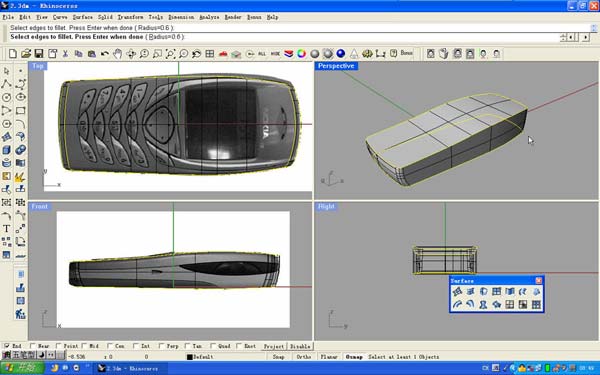The width and height of the screenshot is (600, 375).
Task: Enable the Perp osnap checkbox
Action: click(x=161, y=346)
